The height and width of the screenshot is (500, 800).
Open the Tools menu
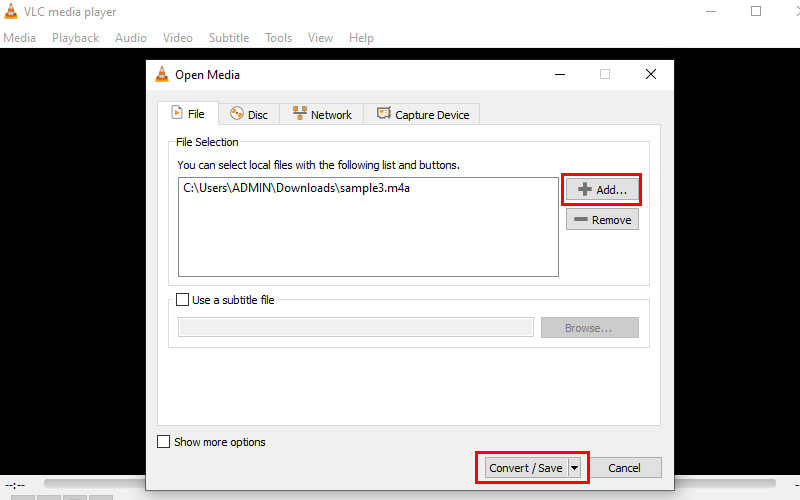pyautogui.click(x=278, y=38)
